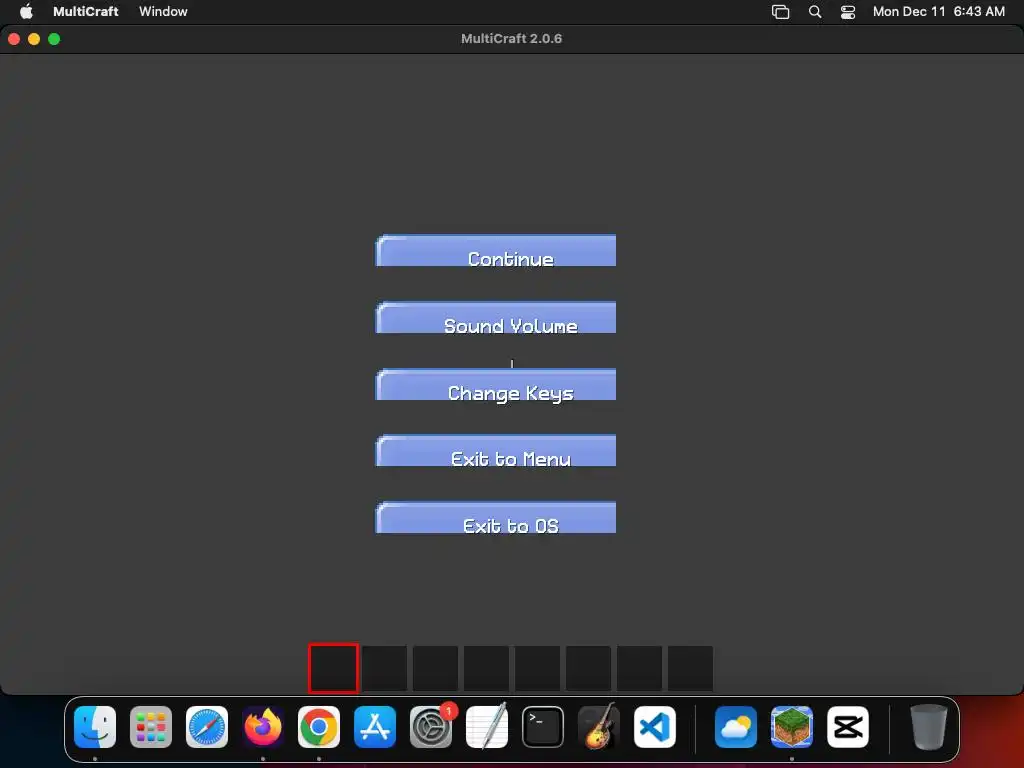Image resolution: width=1024 pixels, height=768 pixels.
Task: Open the Window menu in menu bar
Action: tap(163, 11)
